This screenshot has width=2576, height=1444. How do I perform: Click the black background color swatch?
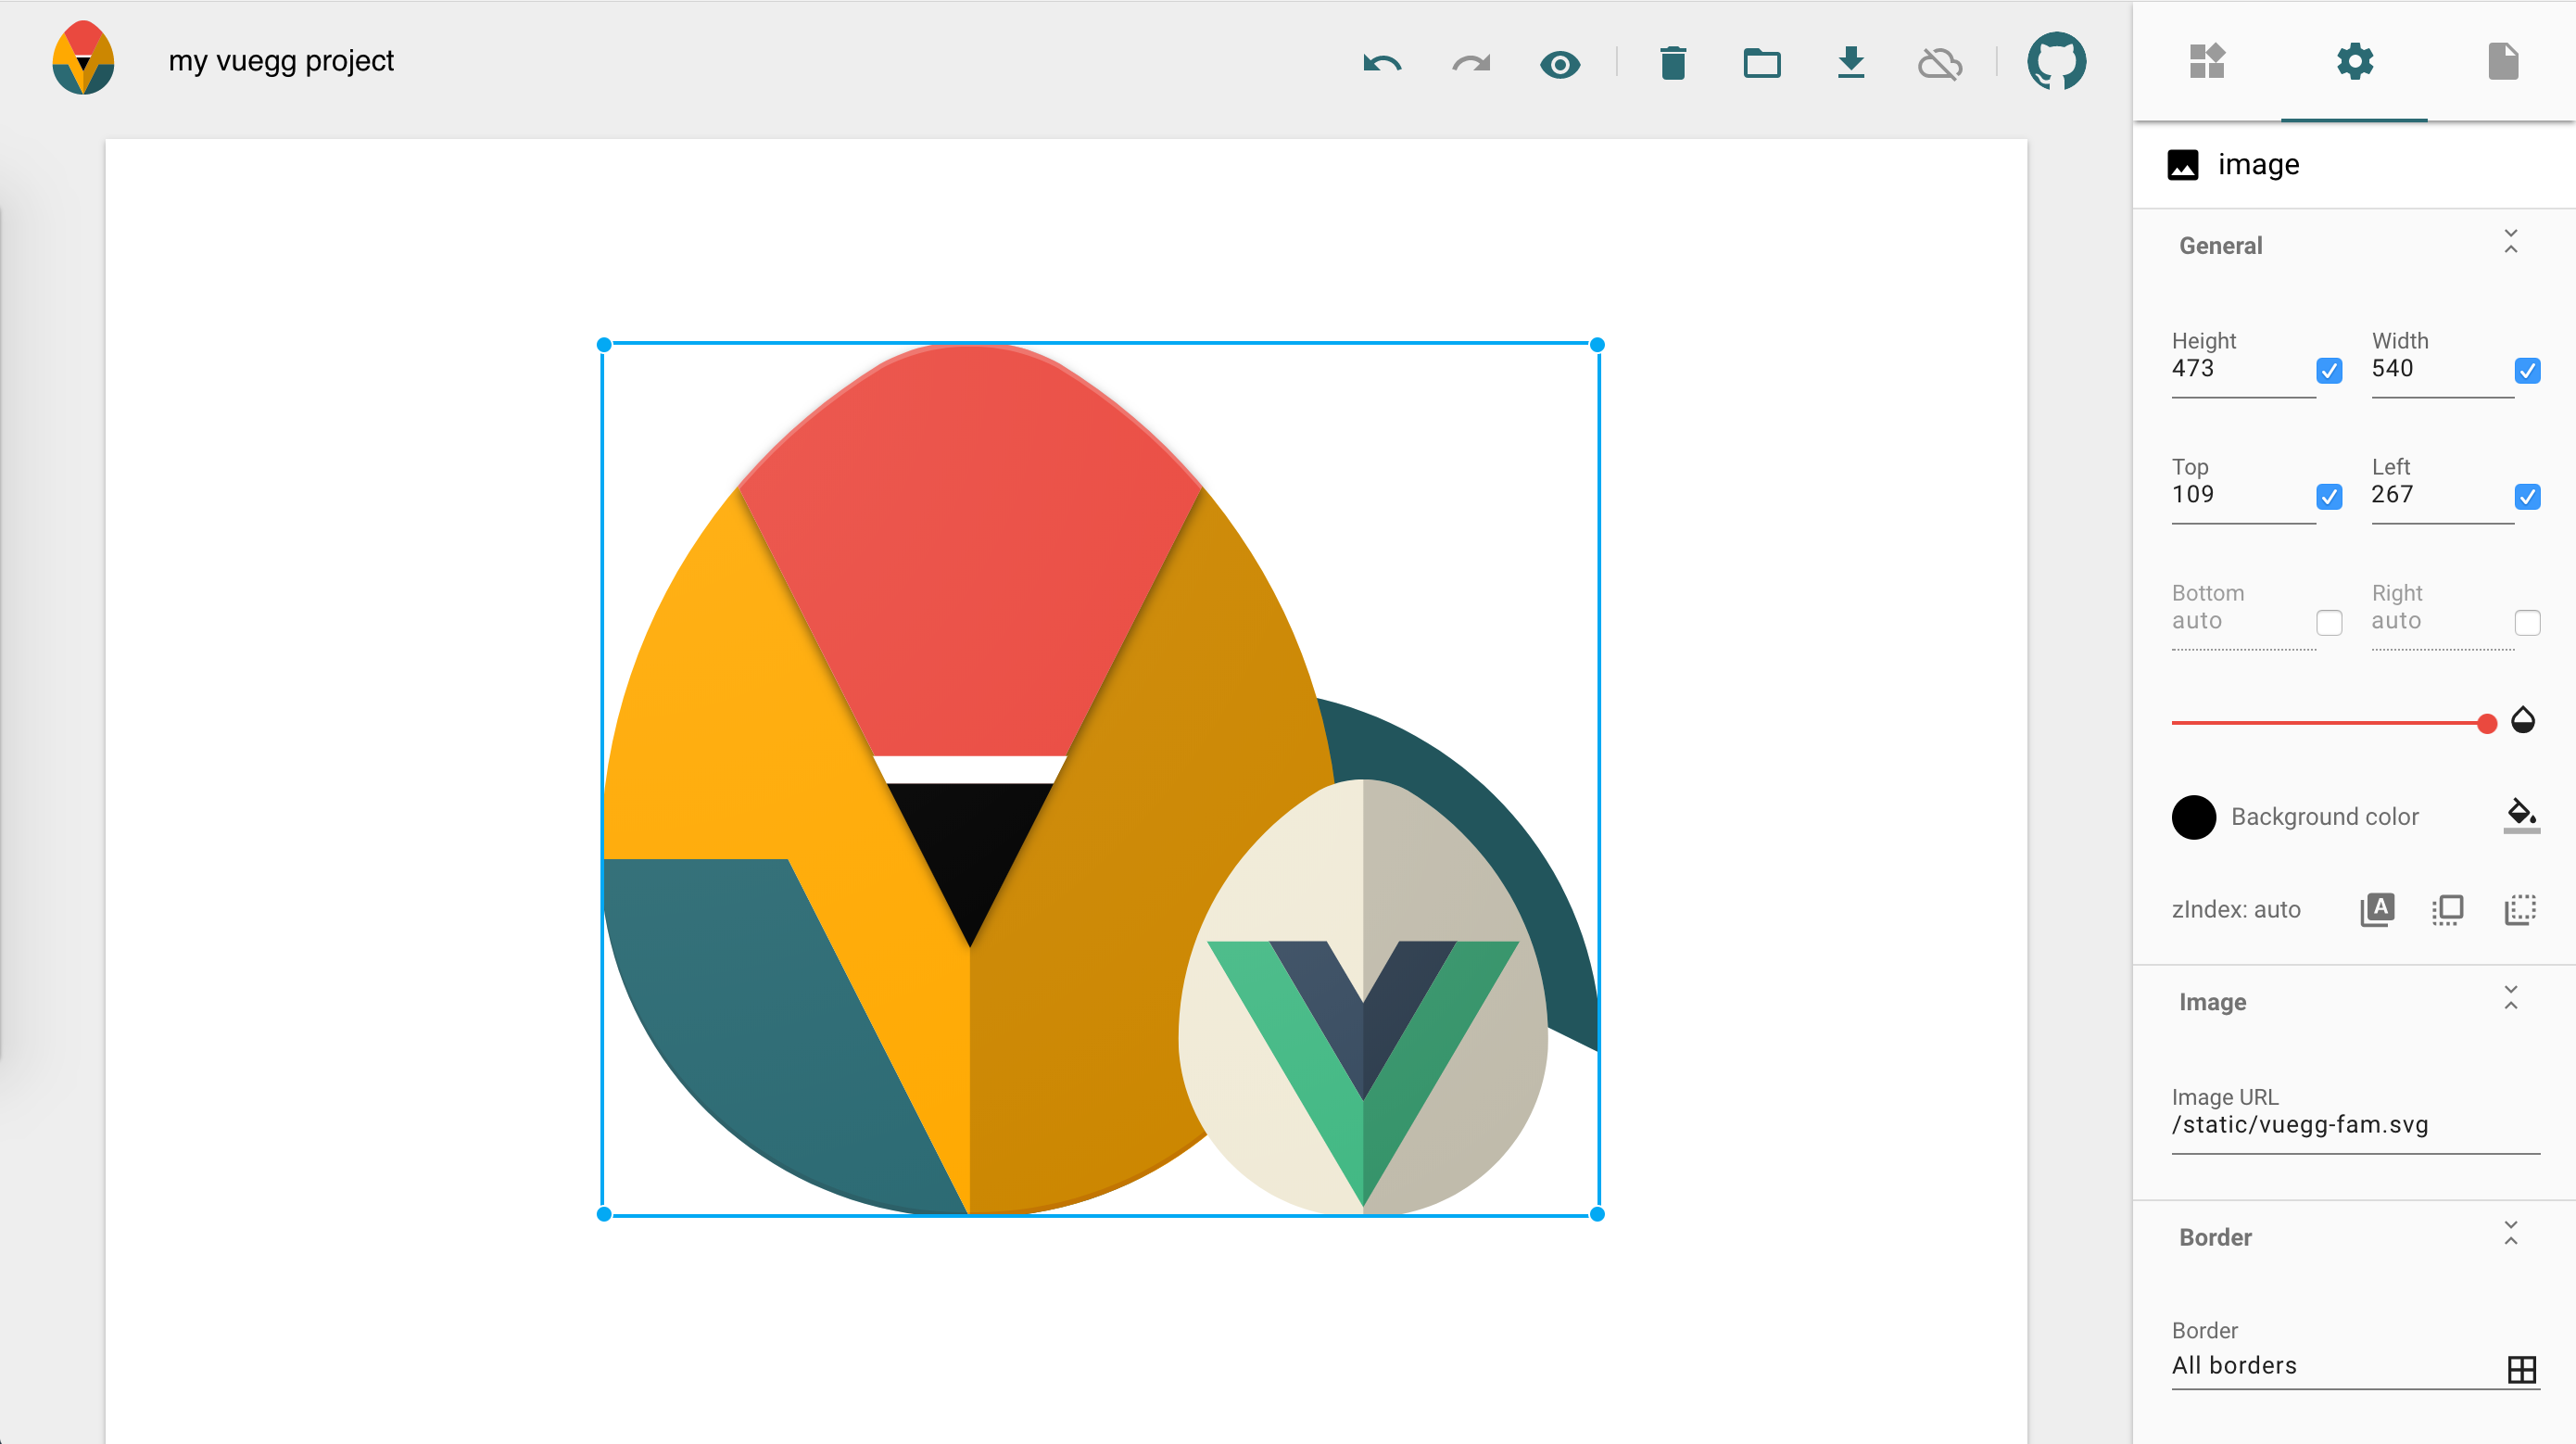tap(2194, 817)
